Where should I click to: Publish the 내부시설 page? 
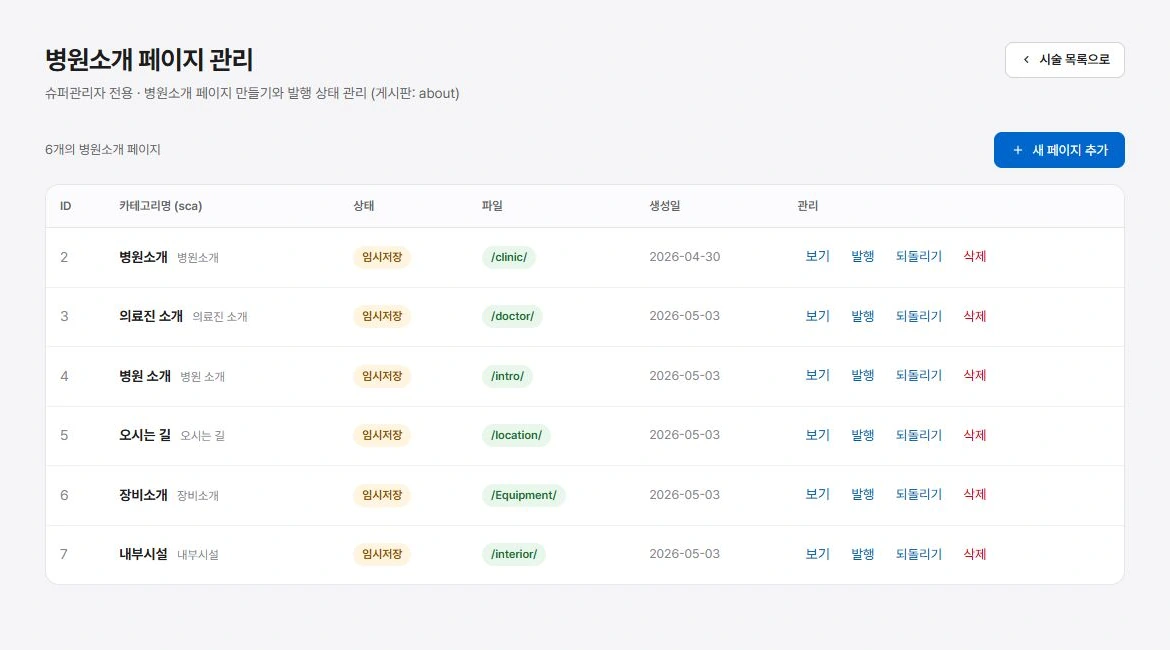pyautogui.click(x=863, y=554)
